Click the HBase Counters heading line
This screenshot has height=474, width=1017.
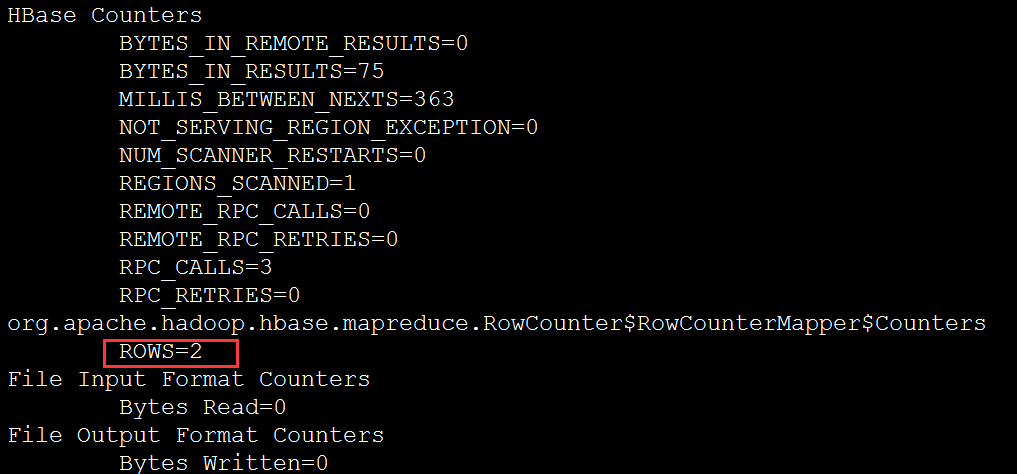coord(104,16)
